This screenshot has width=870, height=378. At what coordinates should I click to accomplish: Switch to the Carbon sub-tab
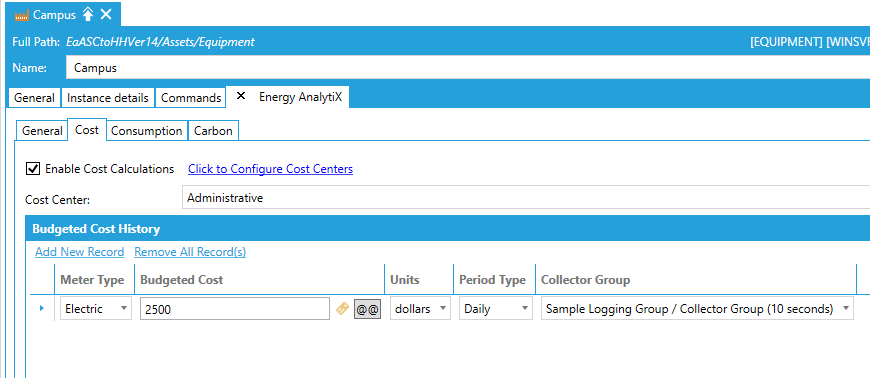coord(214,131)
